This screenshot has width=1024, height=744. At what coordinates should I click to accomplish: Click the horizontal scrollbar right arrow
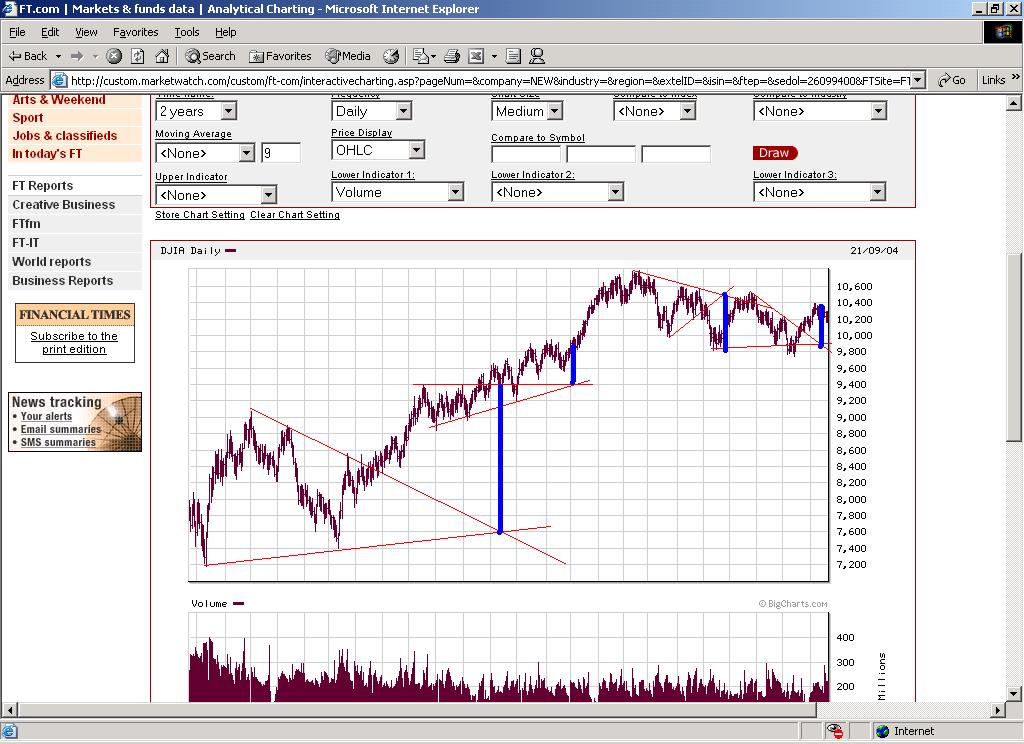pos(998,710)
